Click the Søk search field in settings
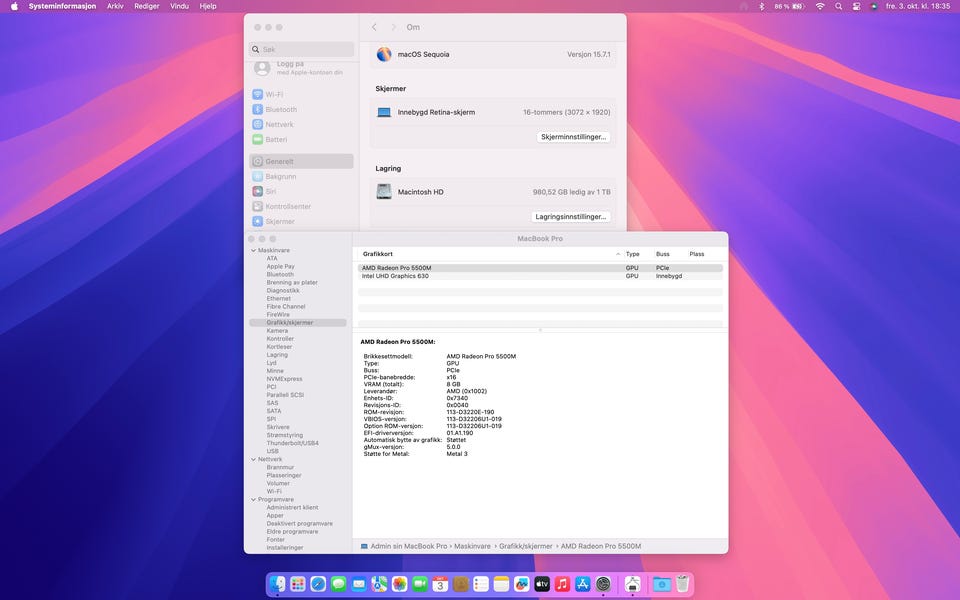This screenshot has height=600, width=960. (302, 49)
